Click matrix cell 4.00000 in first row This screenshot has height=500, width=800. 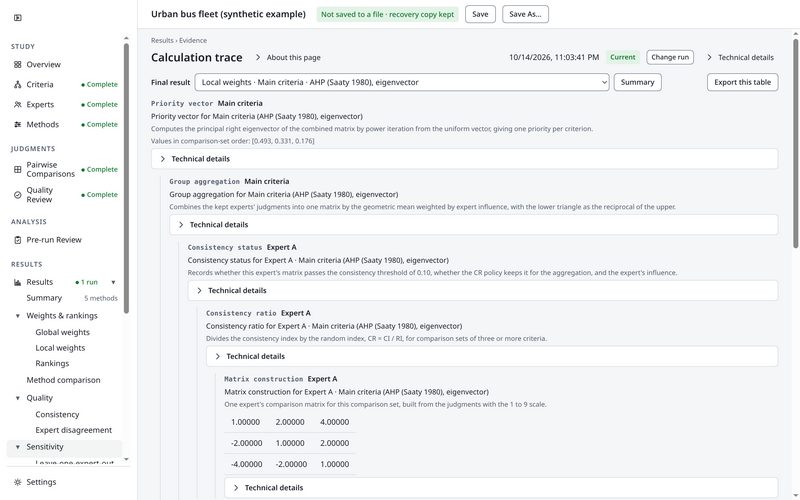[x=335, y=422]
